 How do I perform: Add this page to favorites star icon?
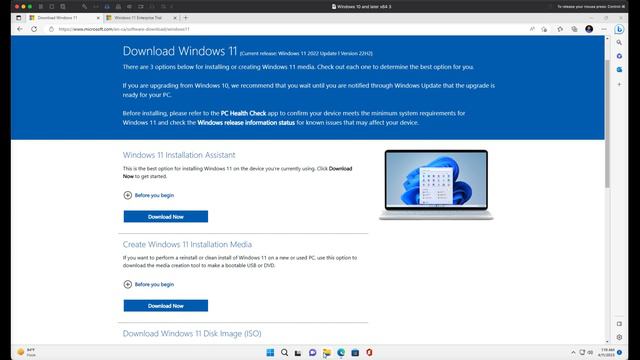[544, 29]
